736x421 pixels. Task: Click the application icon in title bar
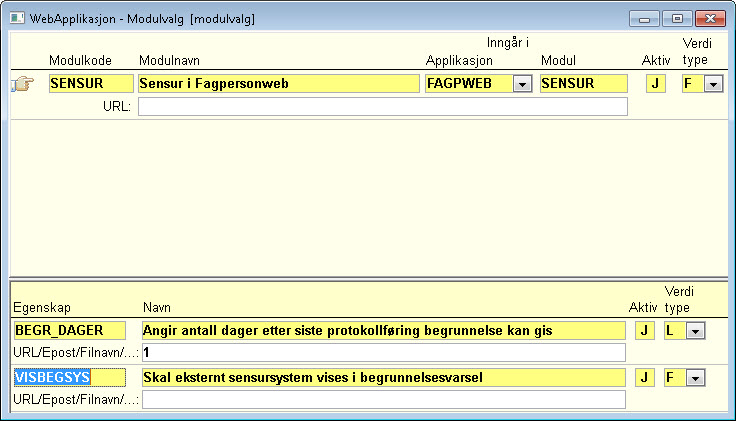(x=17, y=18)
